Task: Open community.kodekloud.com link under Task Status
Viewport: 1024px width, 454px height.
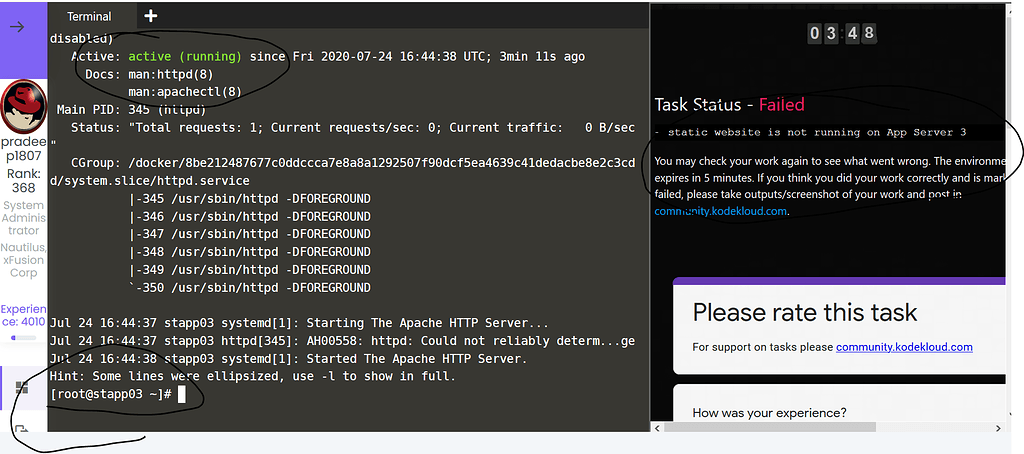Action: click(x=721, y=211)
